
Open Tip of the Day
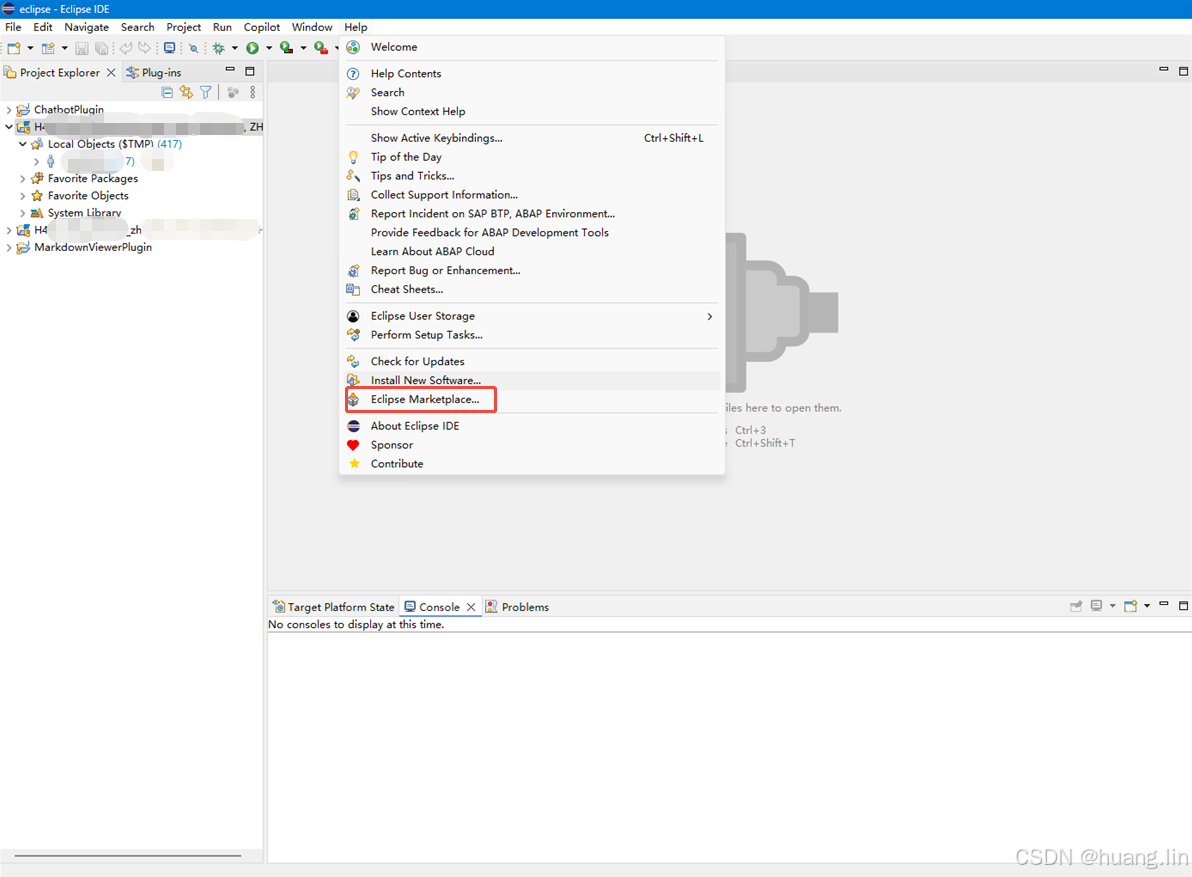pyautogui.click(x=531, y=157)
